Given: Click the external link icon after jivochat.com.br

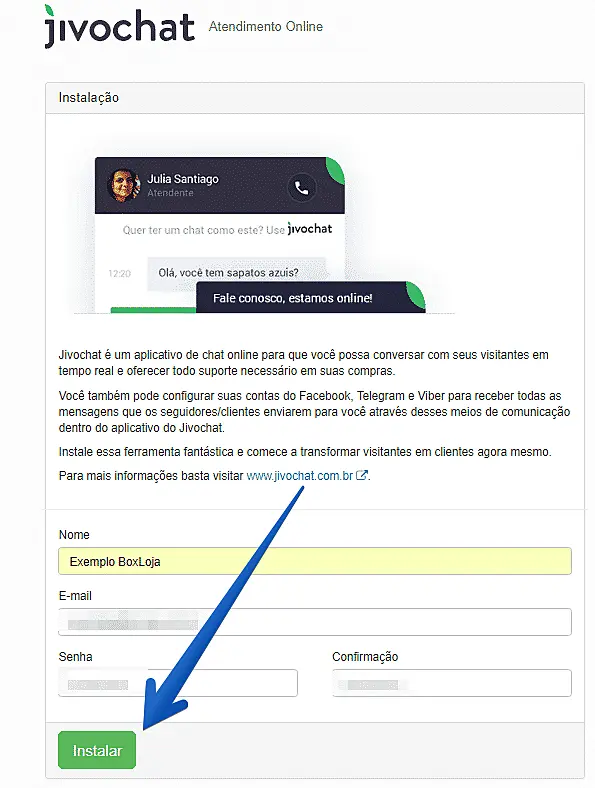Looking at the screenshot, I should pyautogui.click(x=361, y=475).
